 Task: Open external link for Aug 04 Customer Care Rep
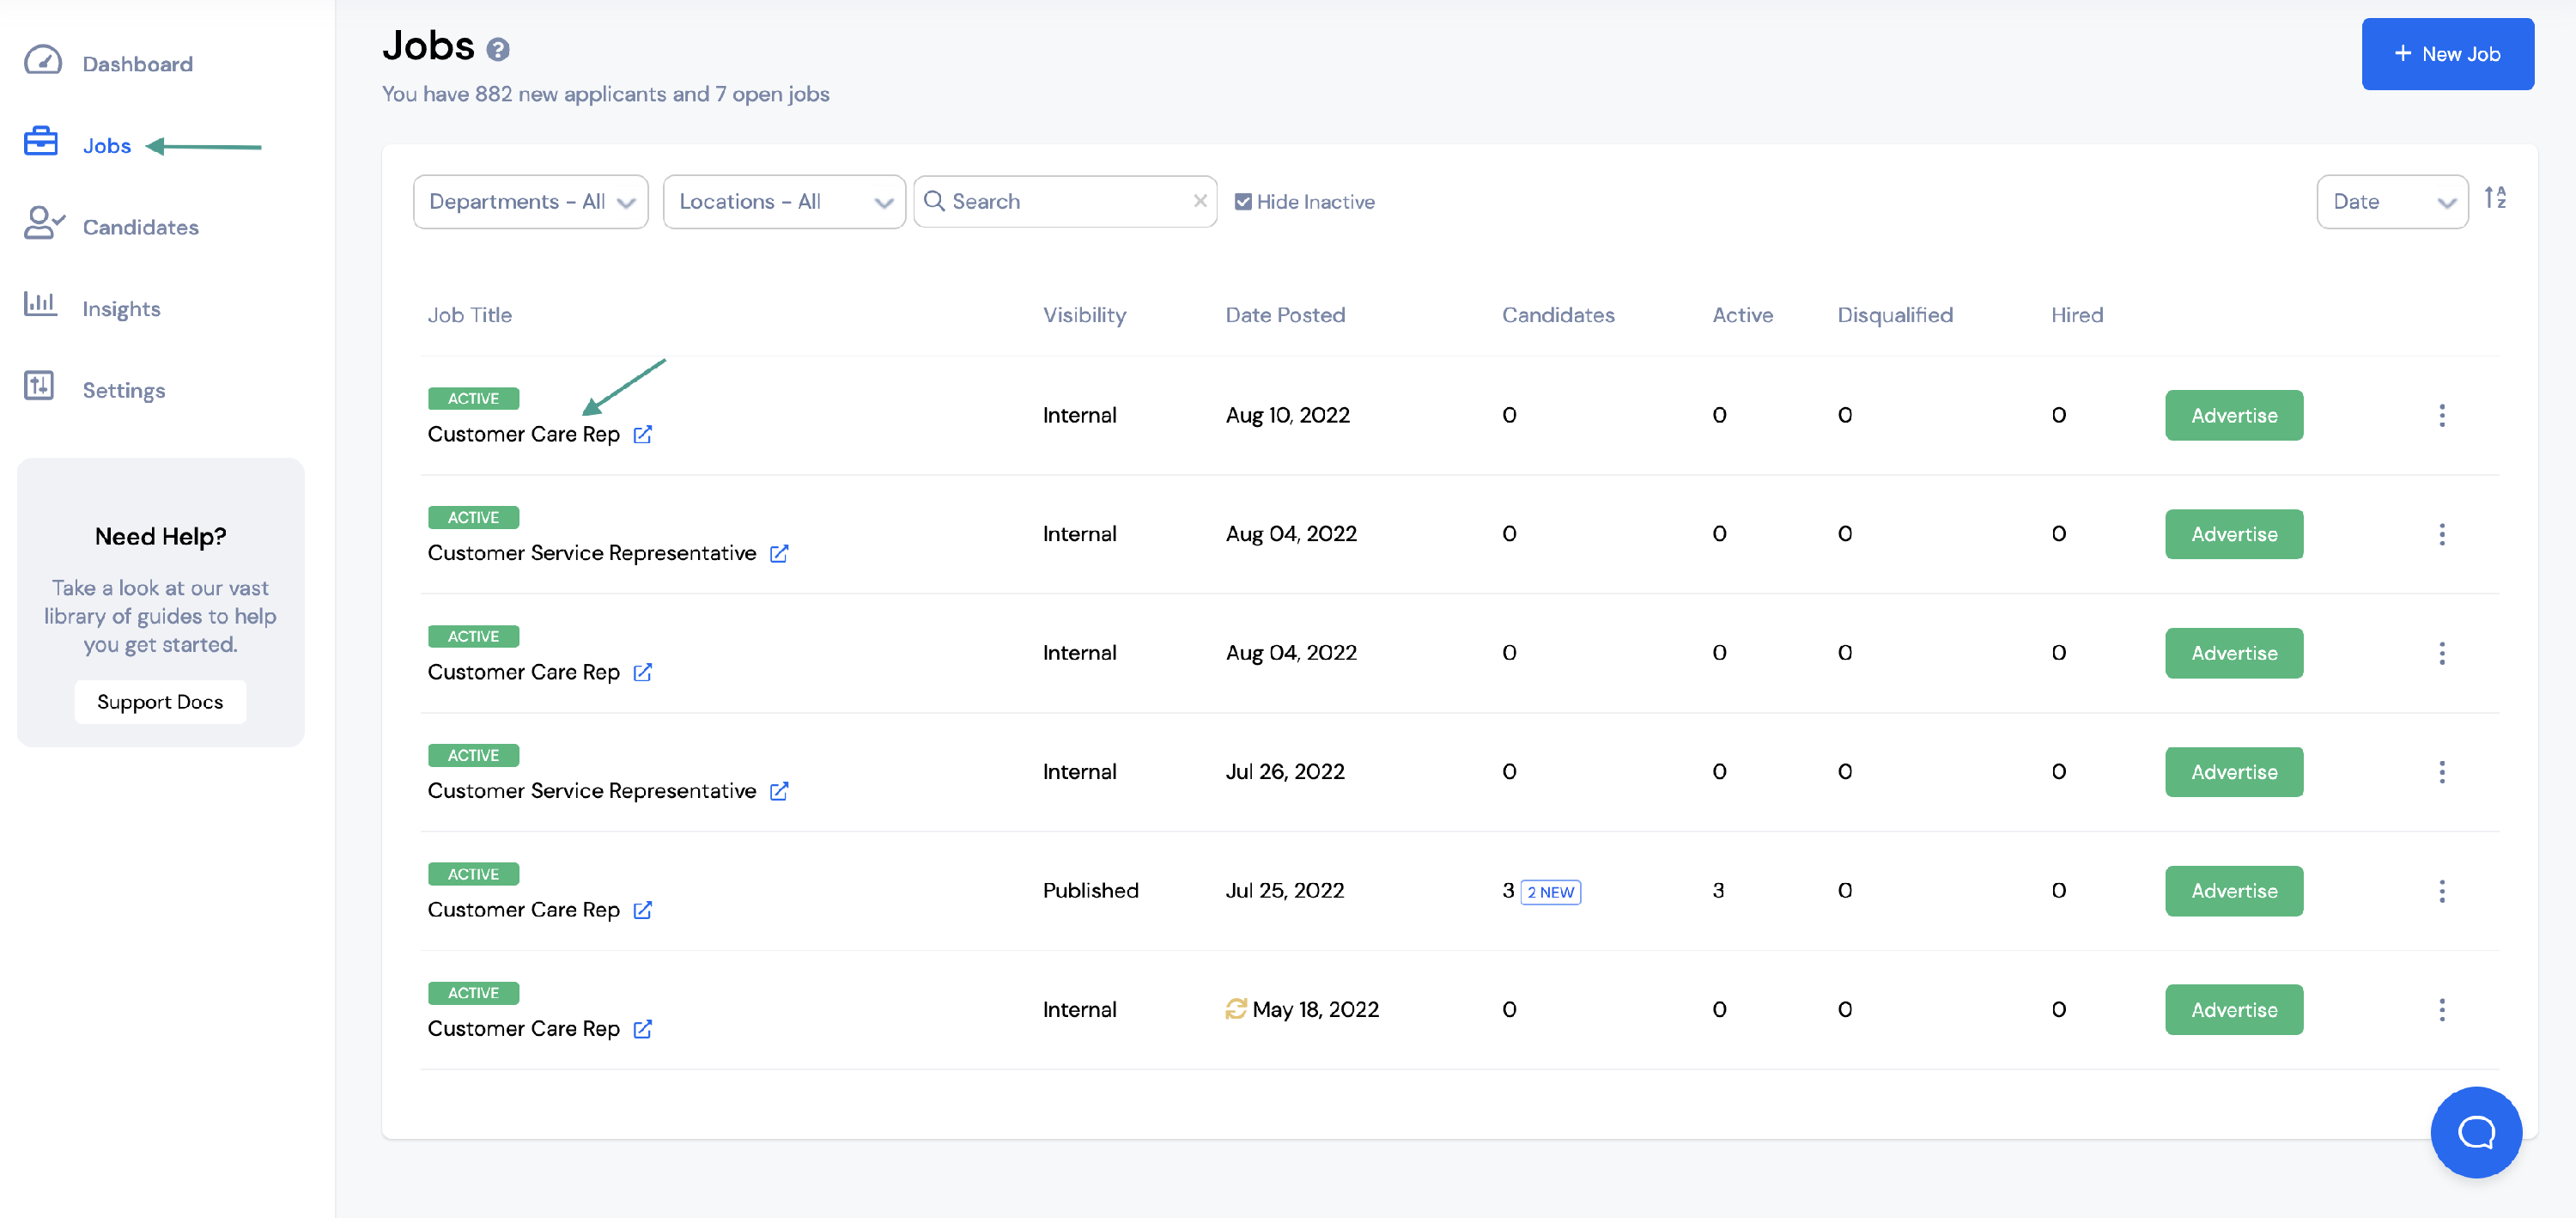point(643,673)
